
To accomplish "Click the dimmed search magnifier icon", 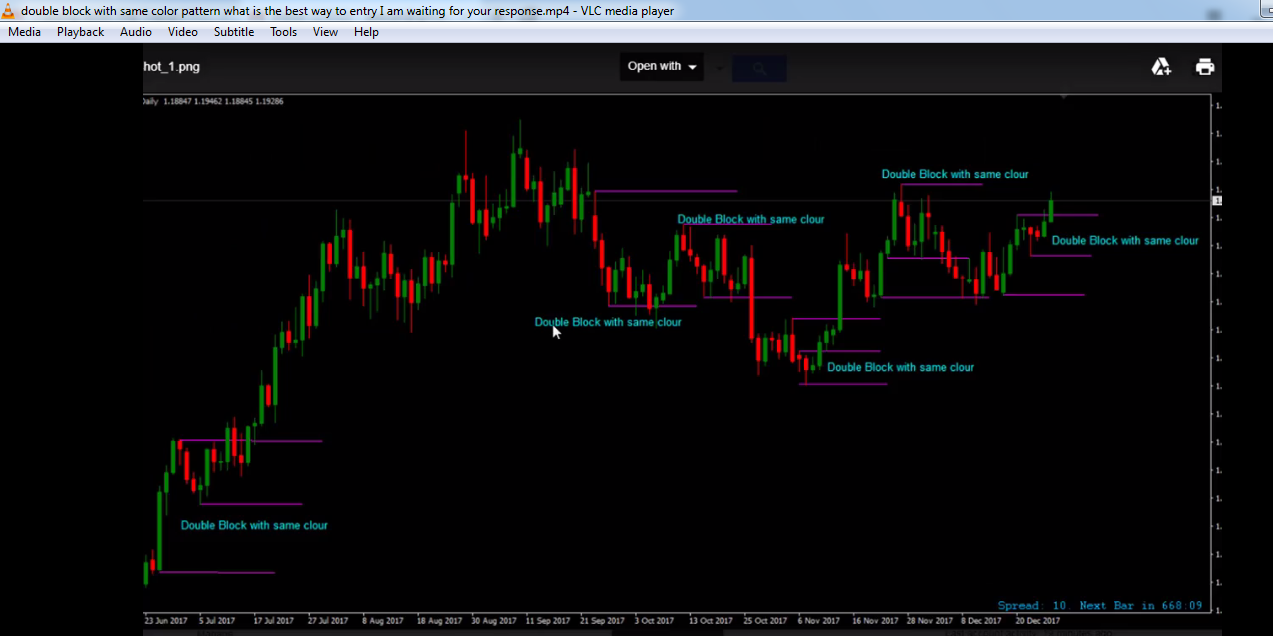I will click(759, 68).
